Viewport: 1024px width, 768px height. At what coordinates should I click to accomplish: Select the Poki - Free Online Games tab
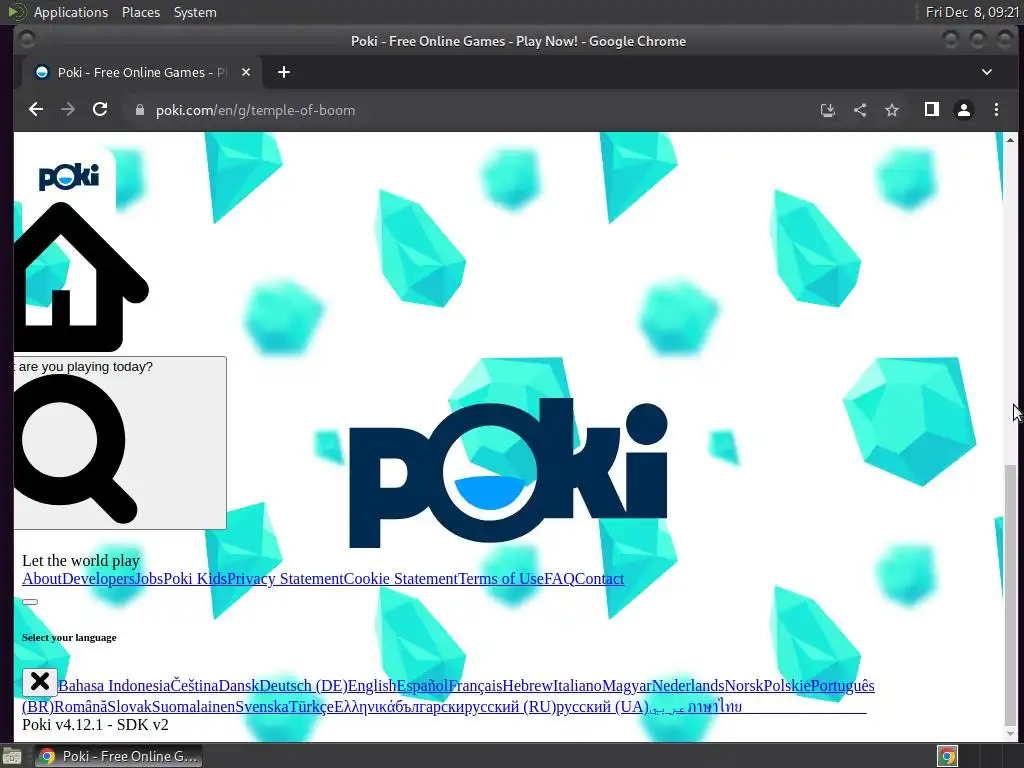pyautogui.click(x=141, y=72)
